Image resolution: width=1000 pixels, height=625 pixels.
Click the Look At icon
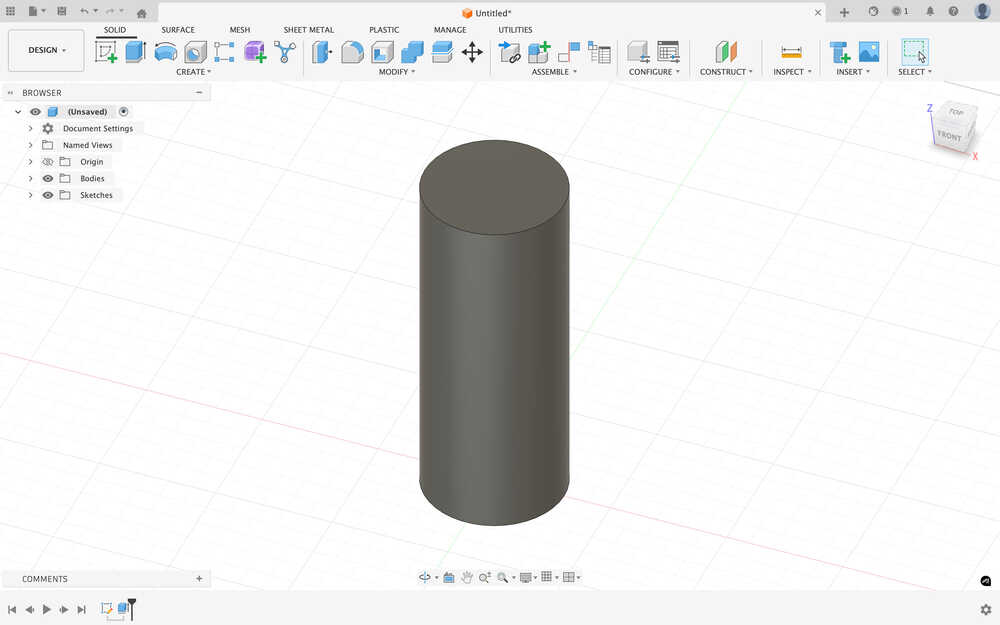(x=448, y=577)
